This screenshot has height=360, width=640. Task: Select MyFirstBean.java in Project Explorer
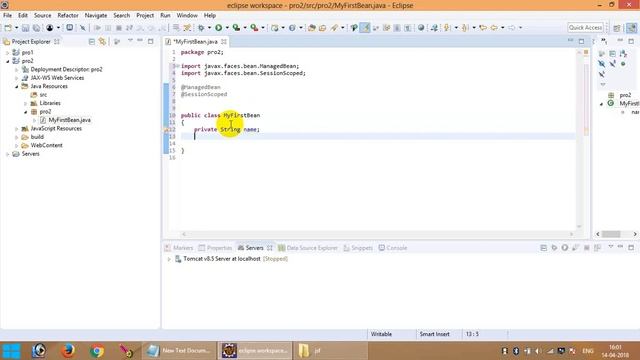tap(69, 120)
